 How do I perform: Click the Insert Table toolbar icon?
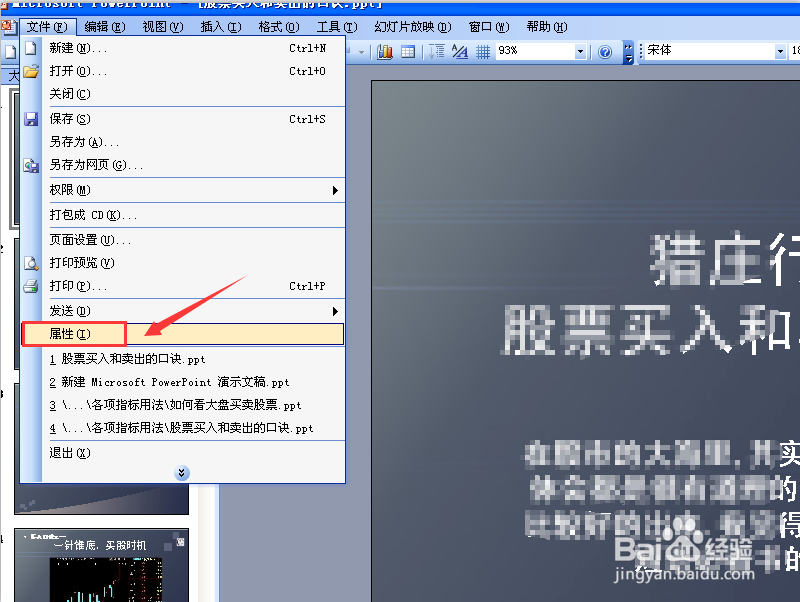[x=406, y=50]
